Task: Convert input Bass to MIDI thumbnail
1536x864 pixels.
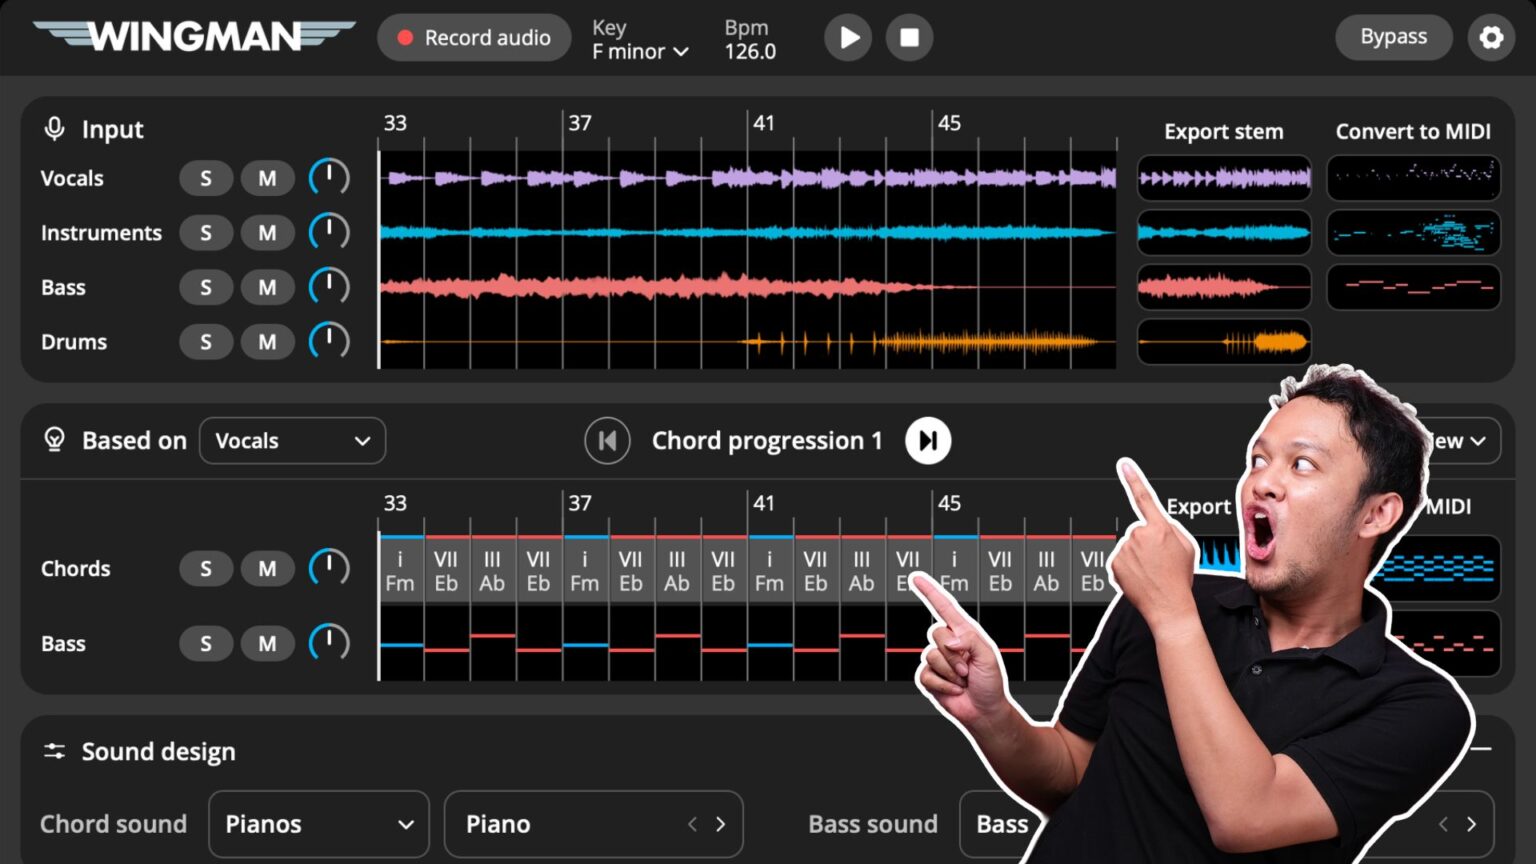Action: pos(1413,287)
